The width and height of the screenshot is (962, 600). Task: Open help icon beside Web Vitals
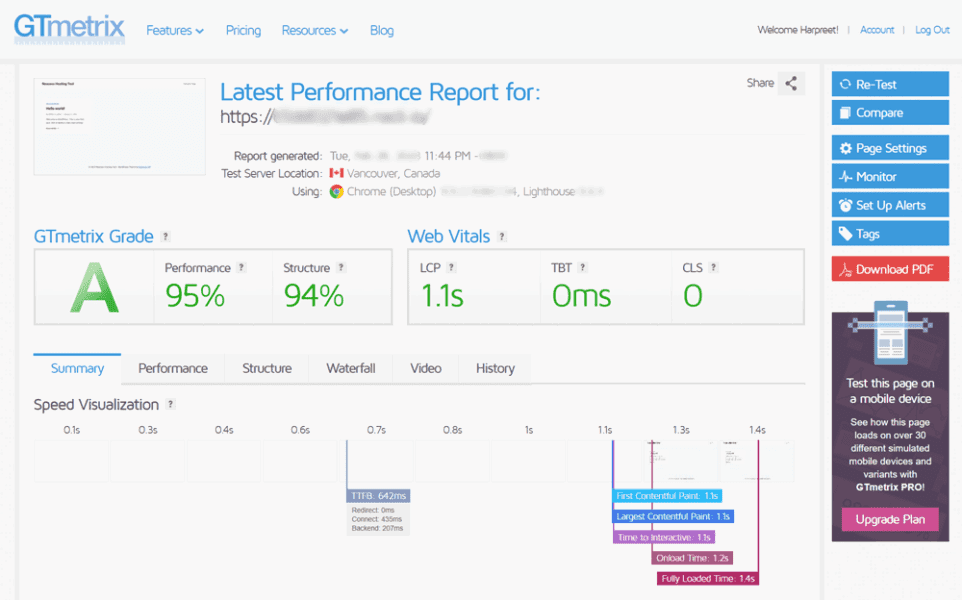pyautogui.click(x=502, y=236)
